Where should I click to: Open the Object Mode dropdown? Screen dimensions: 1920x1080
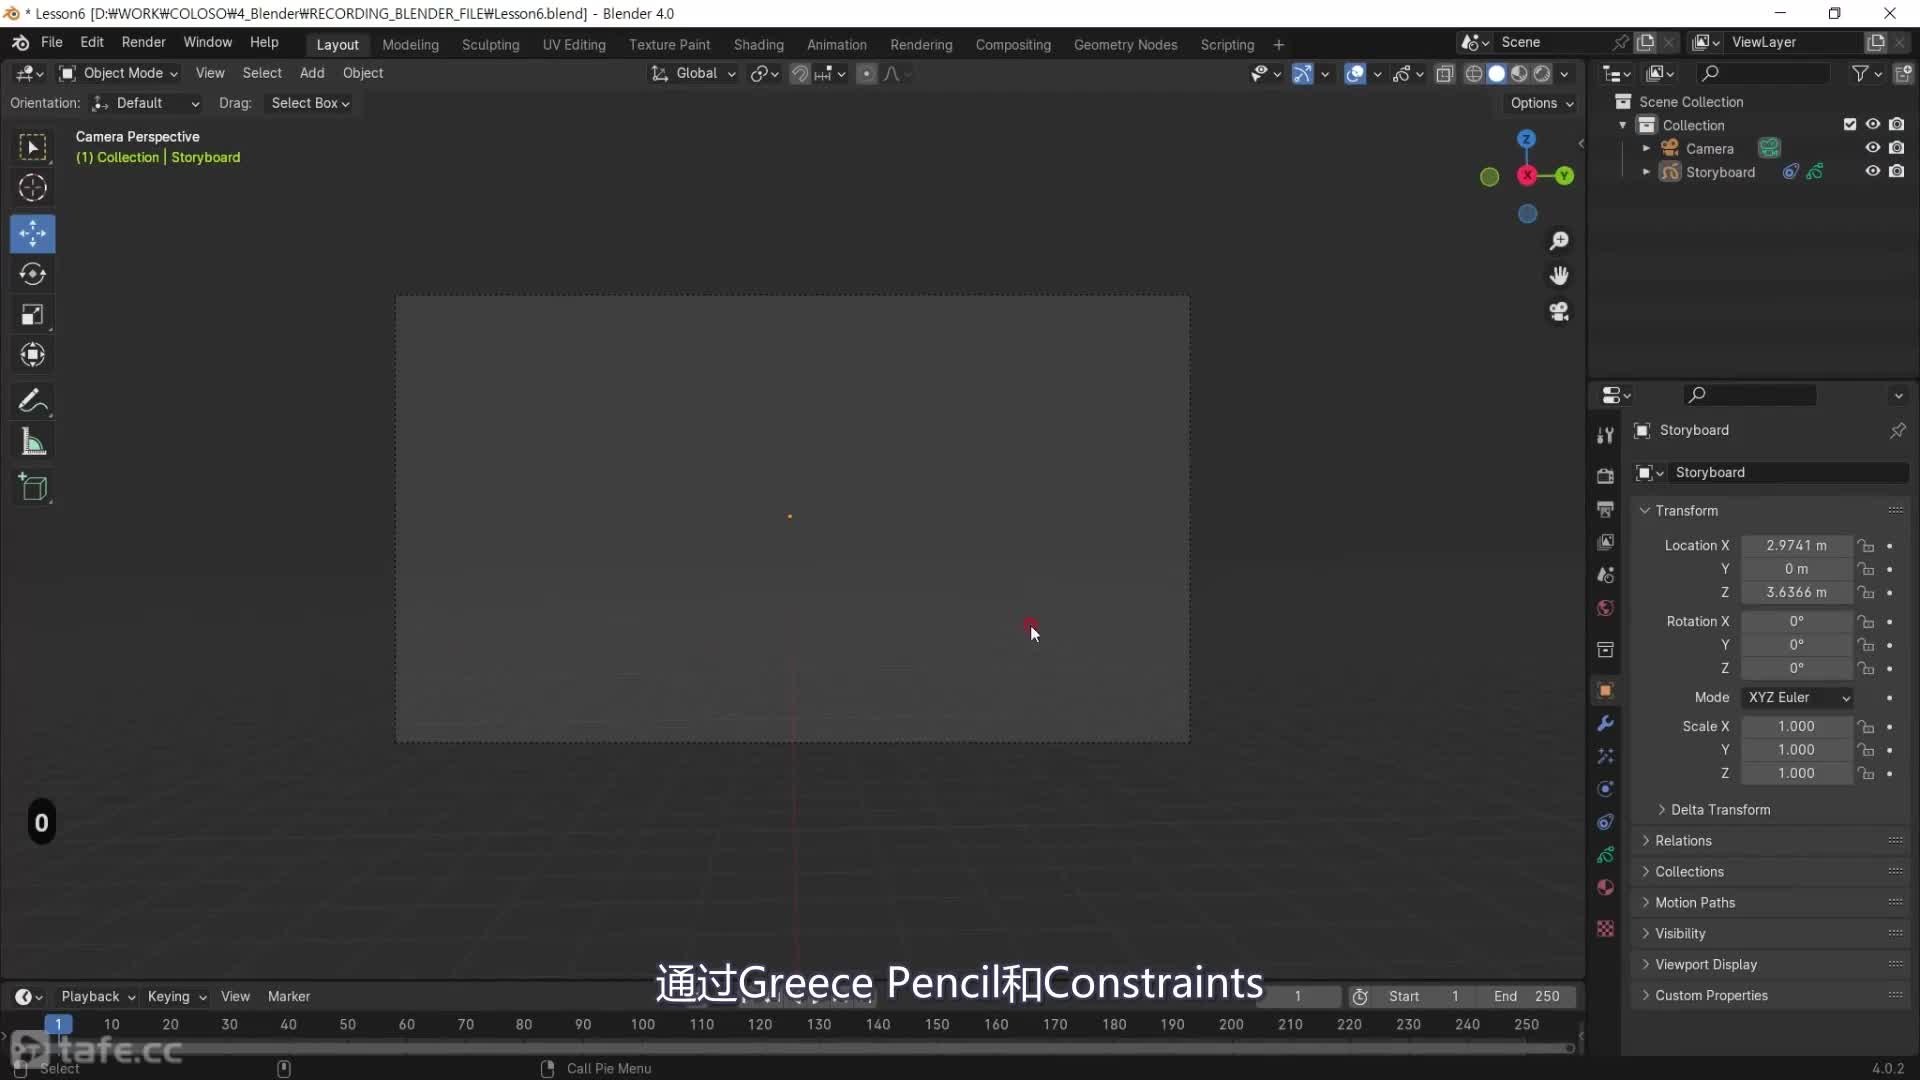click(119, 73)
